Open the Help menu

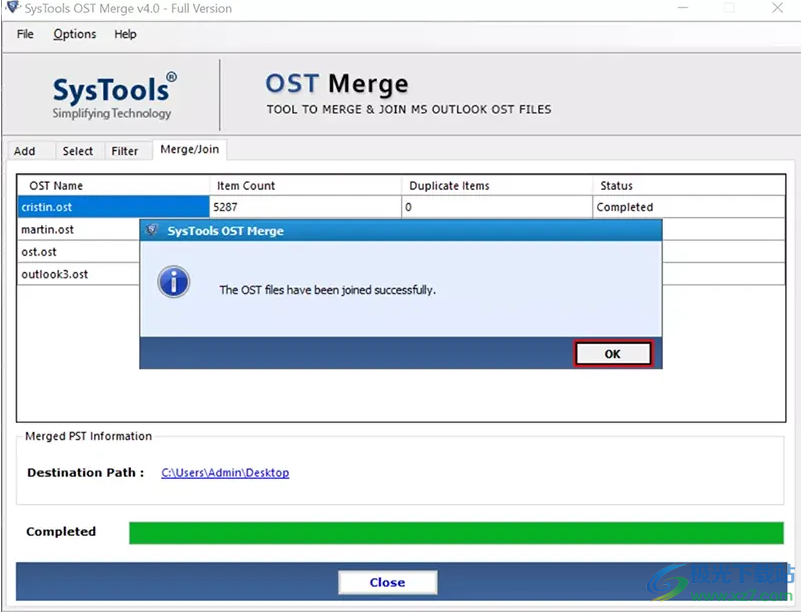(x=125, y=34)
